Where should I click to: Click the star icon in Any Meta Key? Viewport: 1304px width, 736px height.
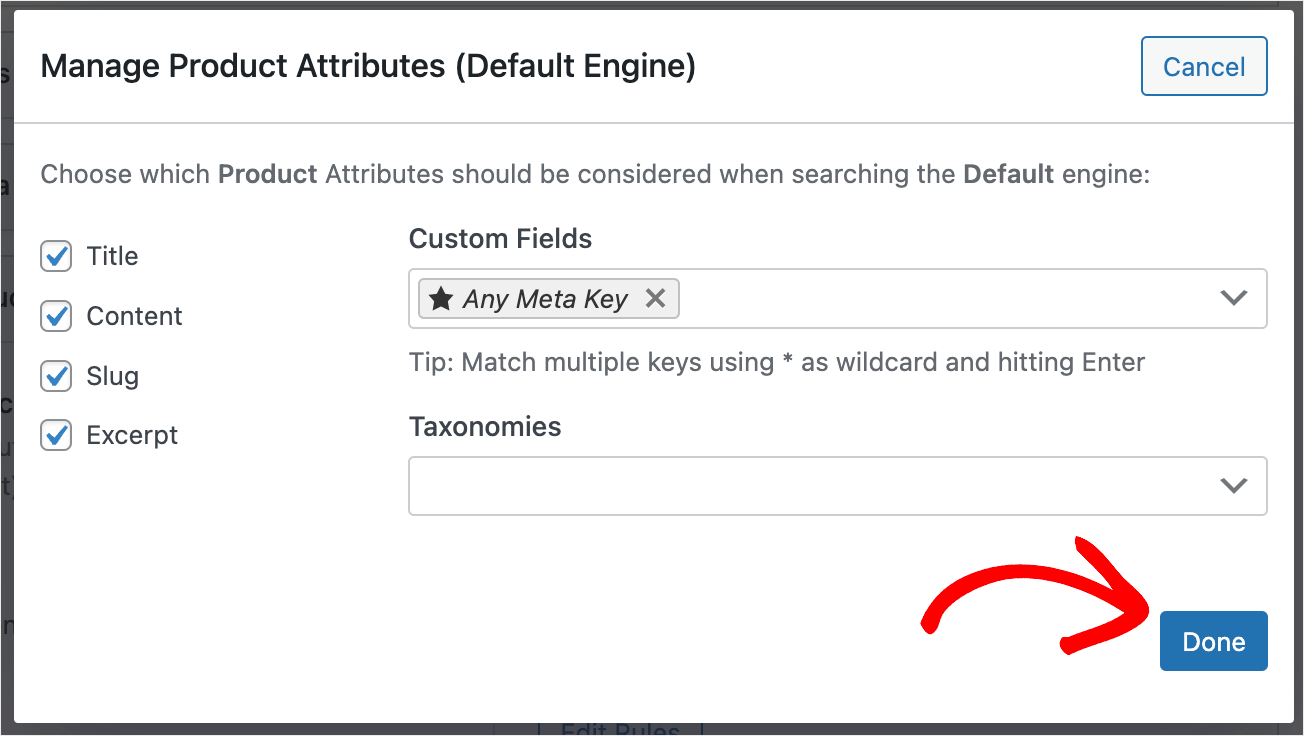pyautogui.click(x=441, y=298)
